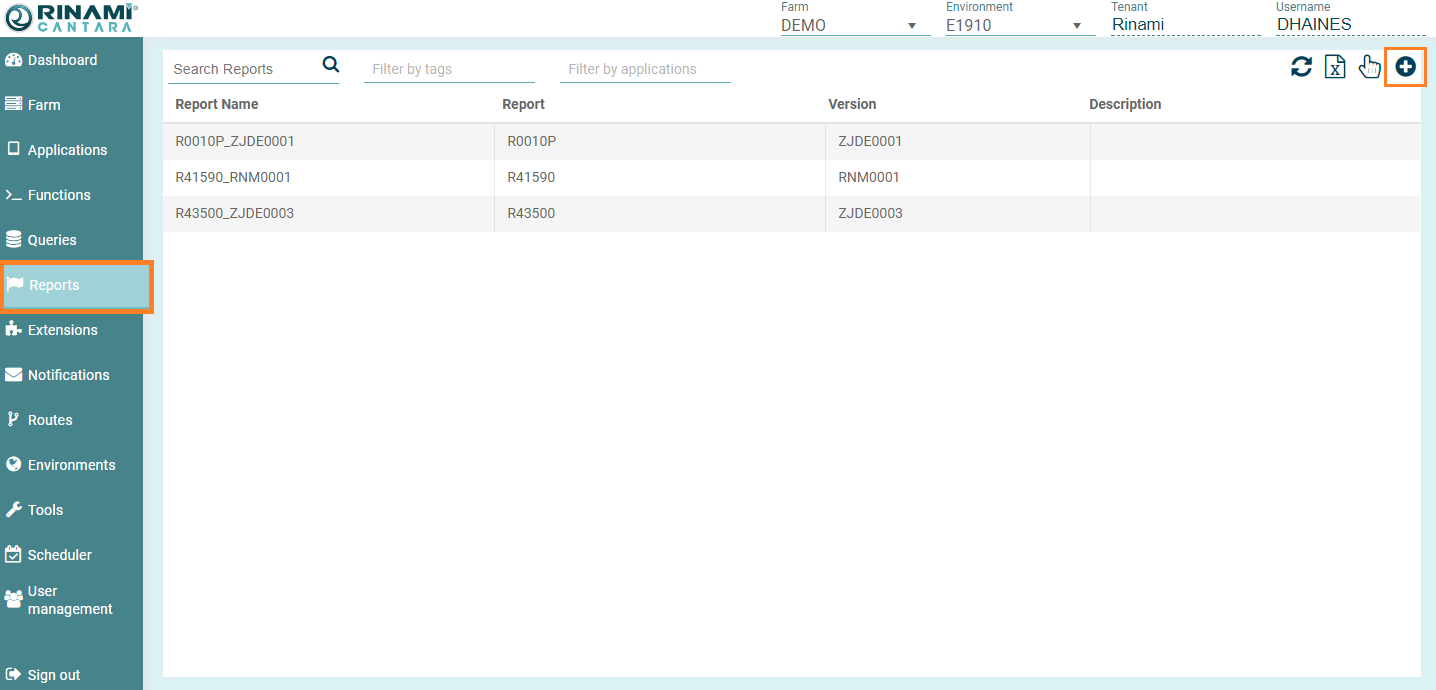Open User management in the sidebar
The height and width of the screenshot is (690, 1436).
69,600
